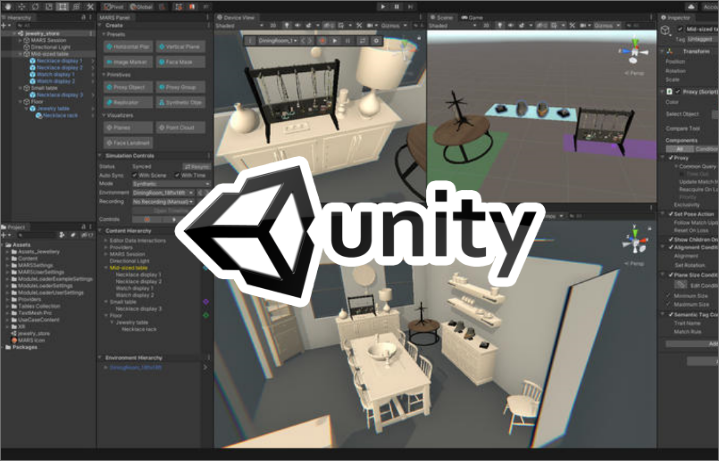Open the custom editor tools wrench icon
This screenshot has width=719, height=461.
pyautogui.click(x=90, y=7)
